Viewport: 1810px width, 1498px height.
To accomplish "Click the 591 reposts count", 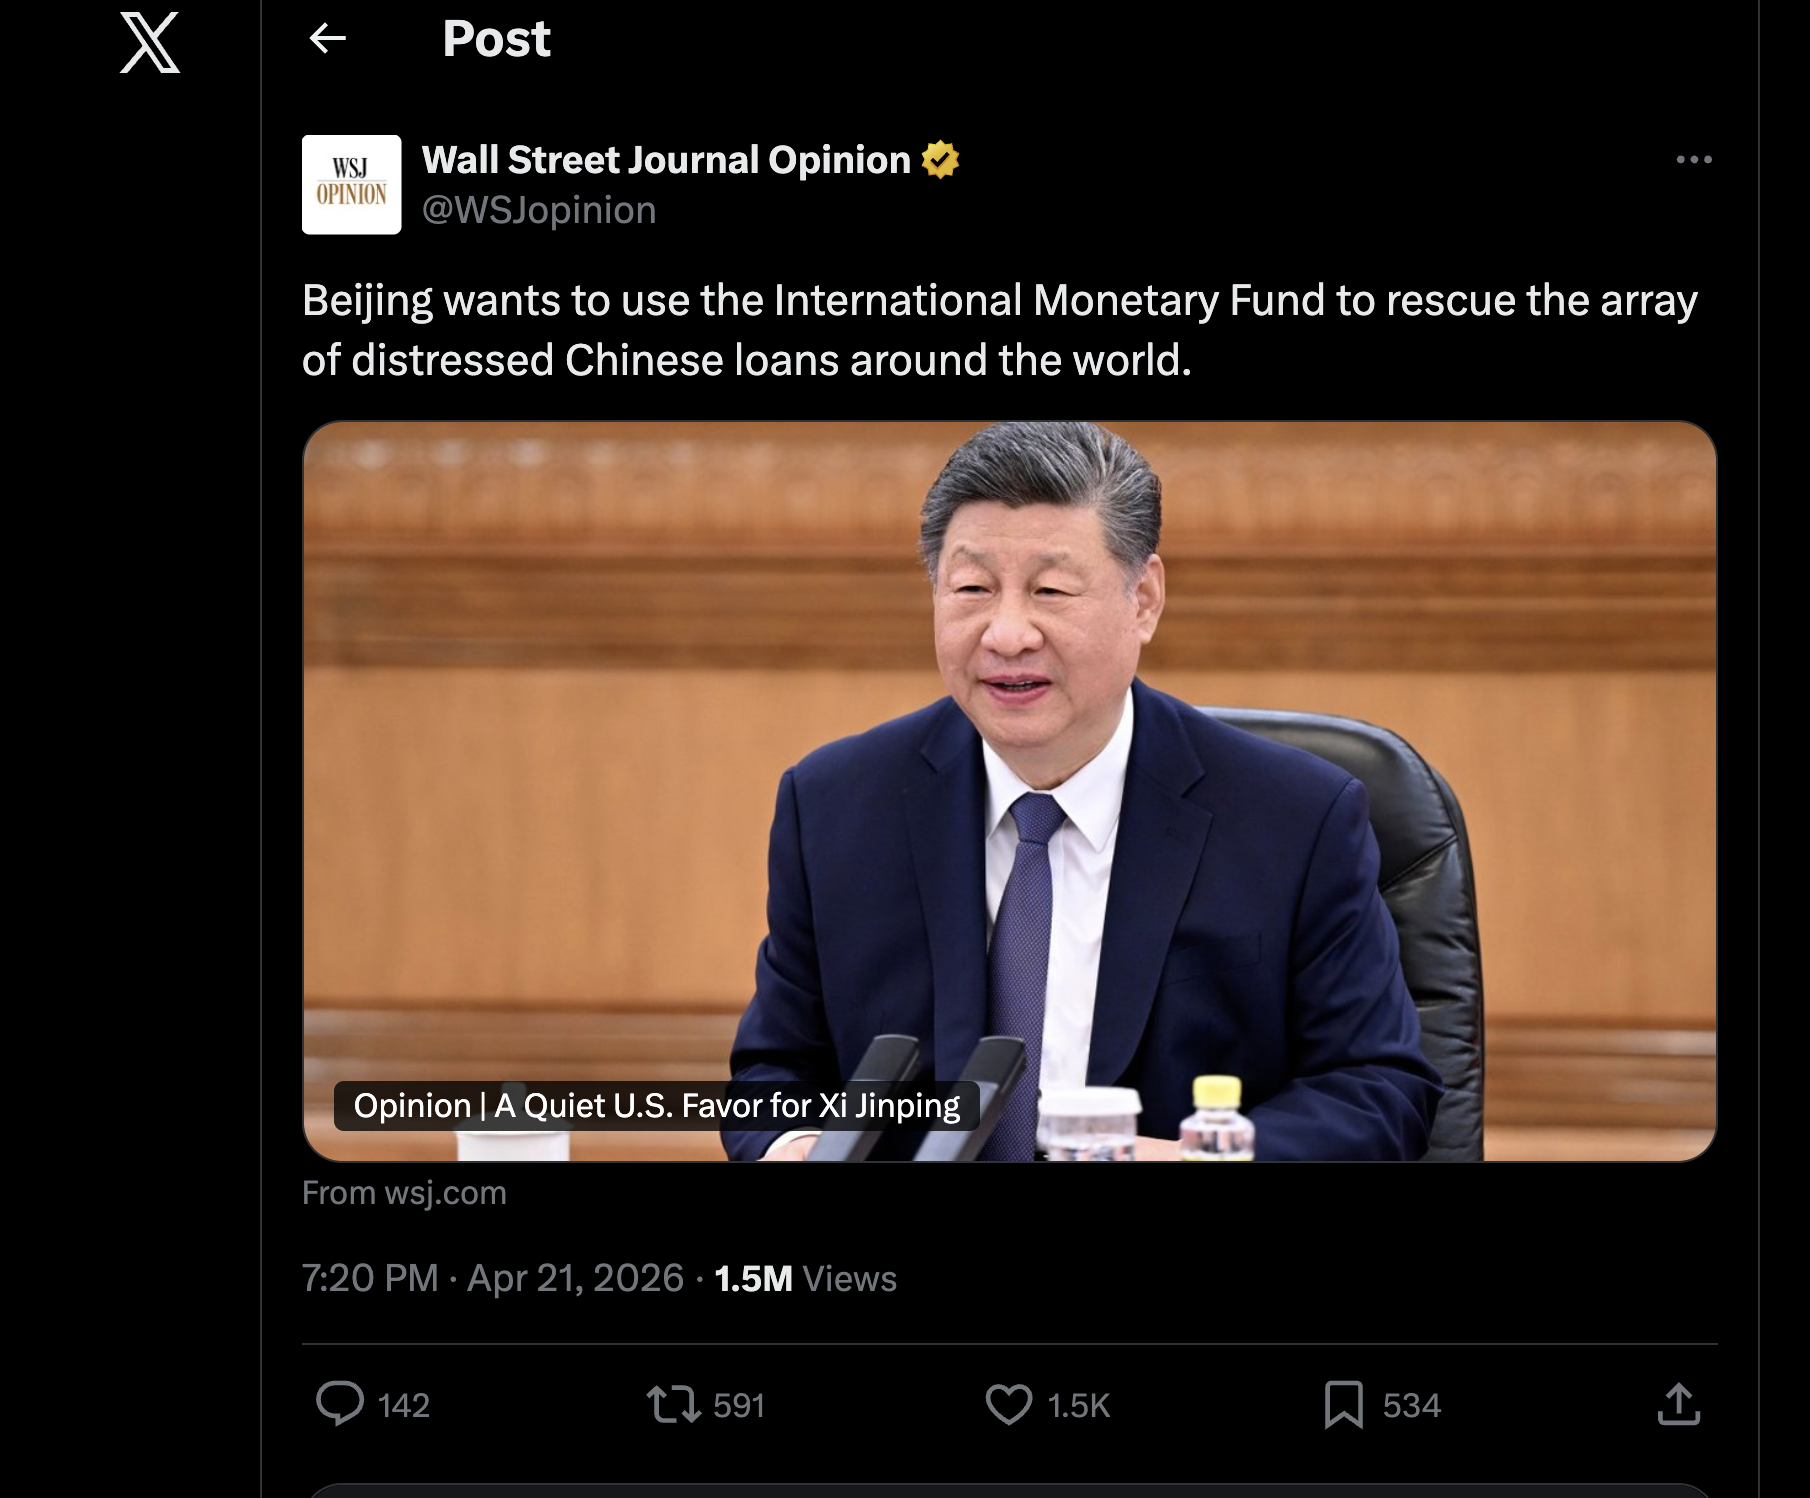I will [x=739, y=1405].
